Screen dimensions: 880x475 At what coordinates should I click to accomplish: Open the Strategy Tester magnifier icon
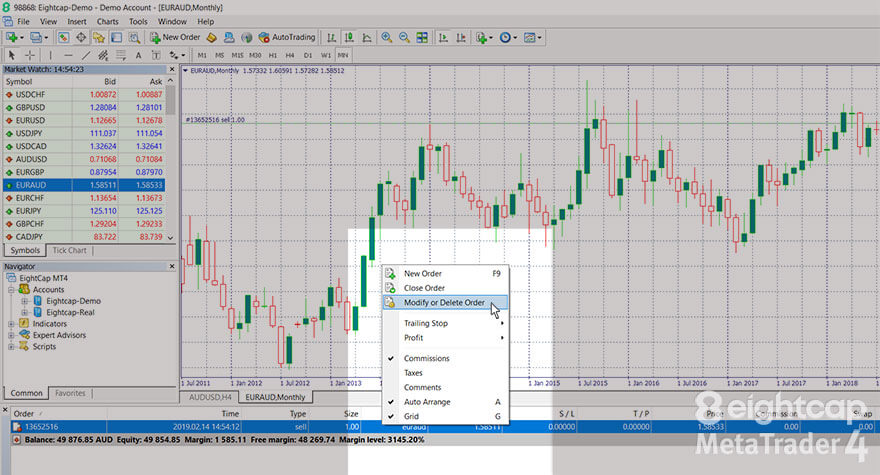(134, 38)
